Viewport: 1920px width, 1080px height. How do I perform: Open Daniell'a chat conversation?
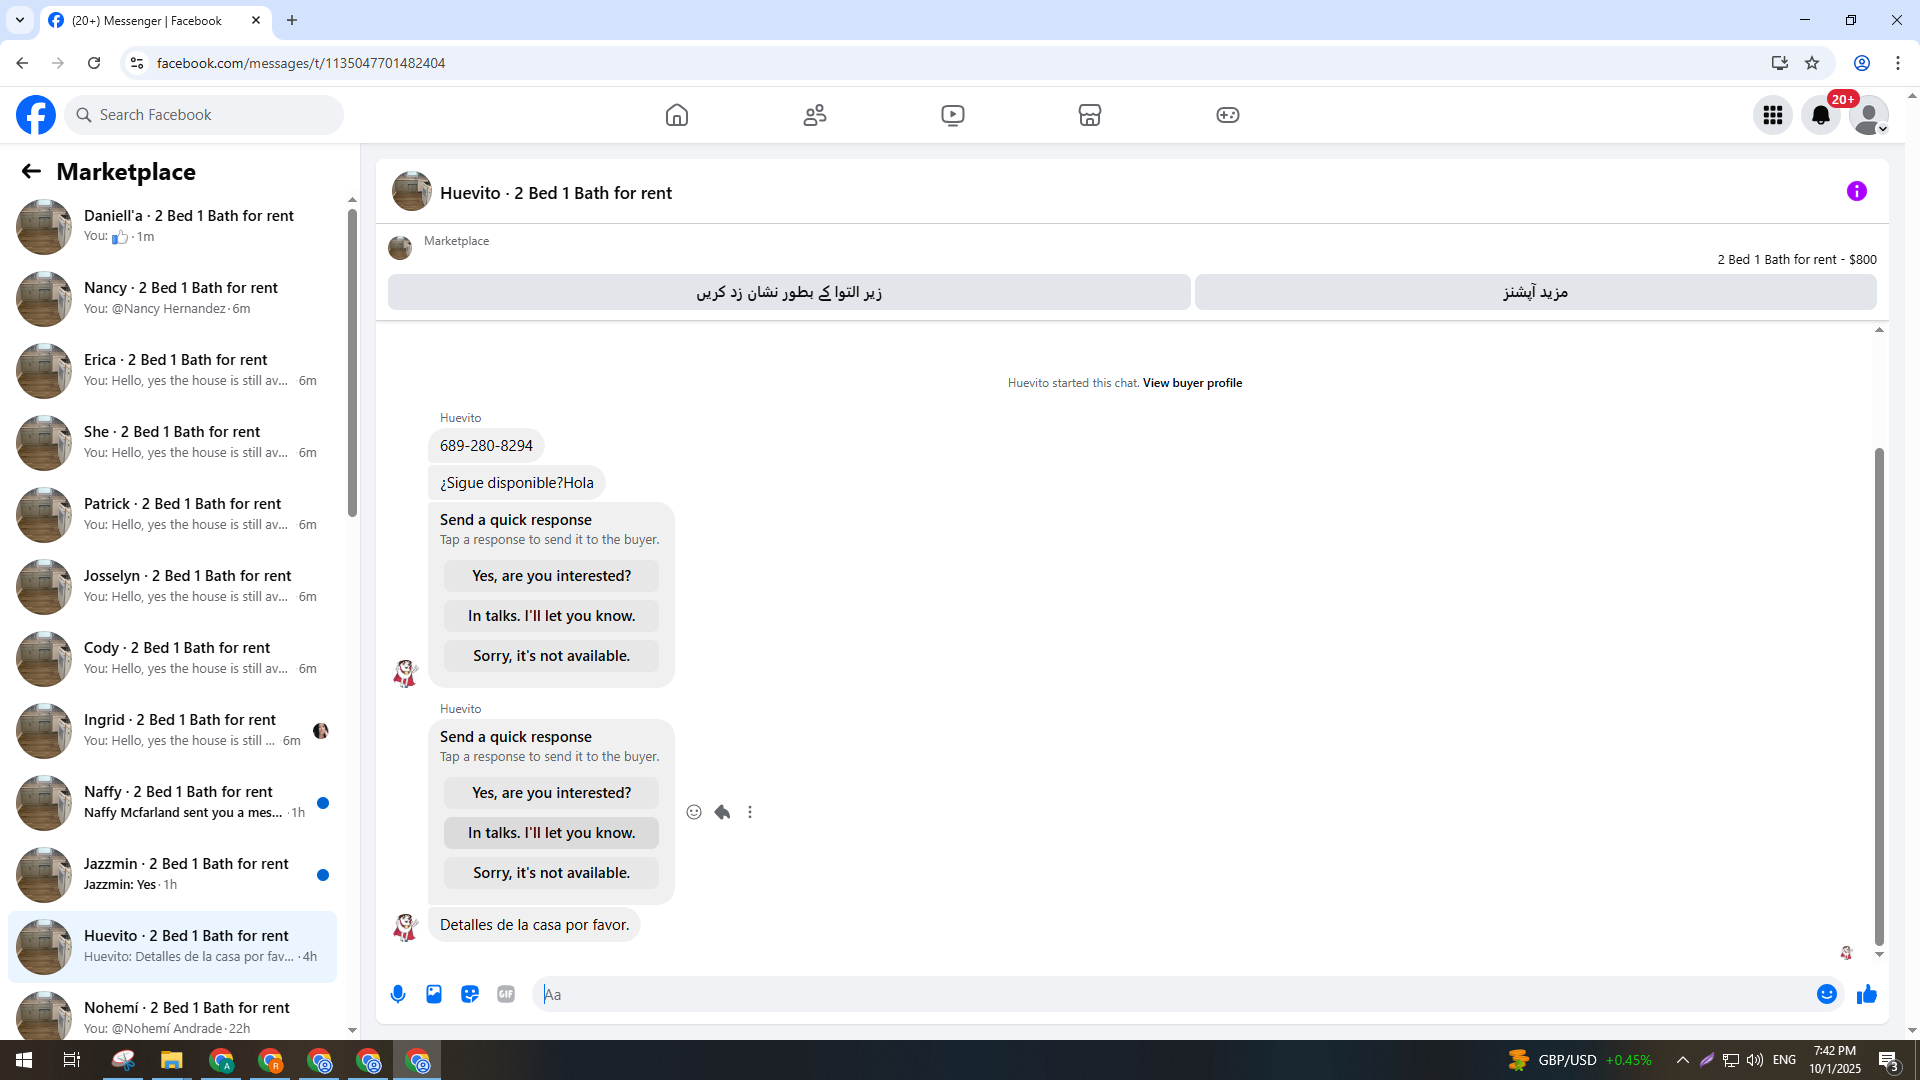pyautogui.click(x=172, y=227)
